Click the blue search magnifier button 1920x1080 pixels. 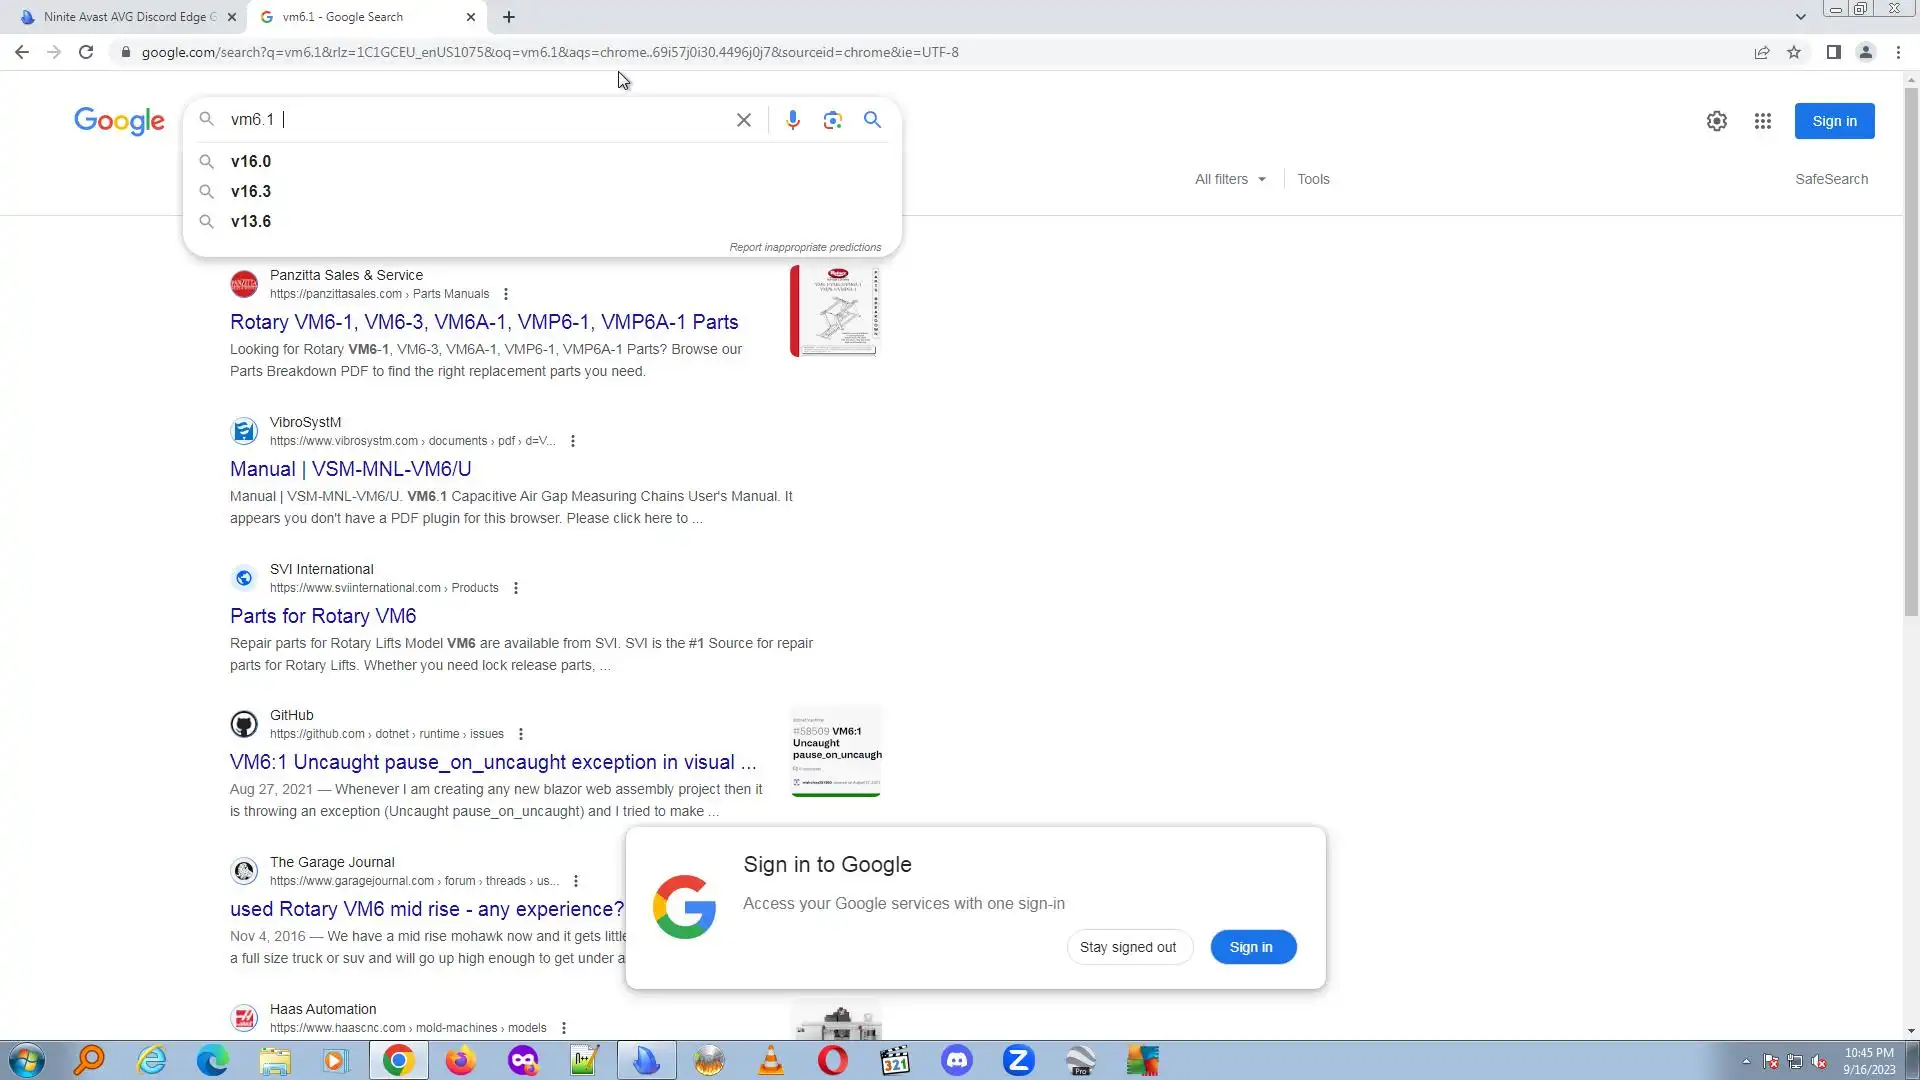point(872,120)
